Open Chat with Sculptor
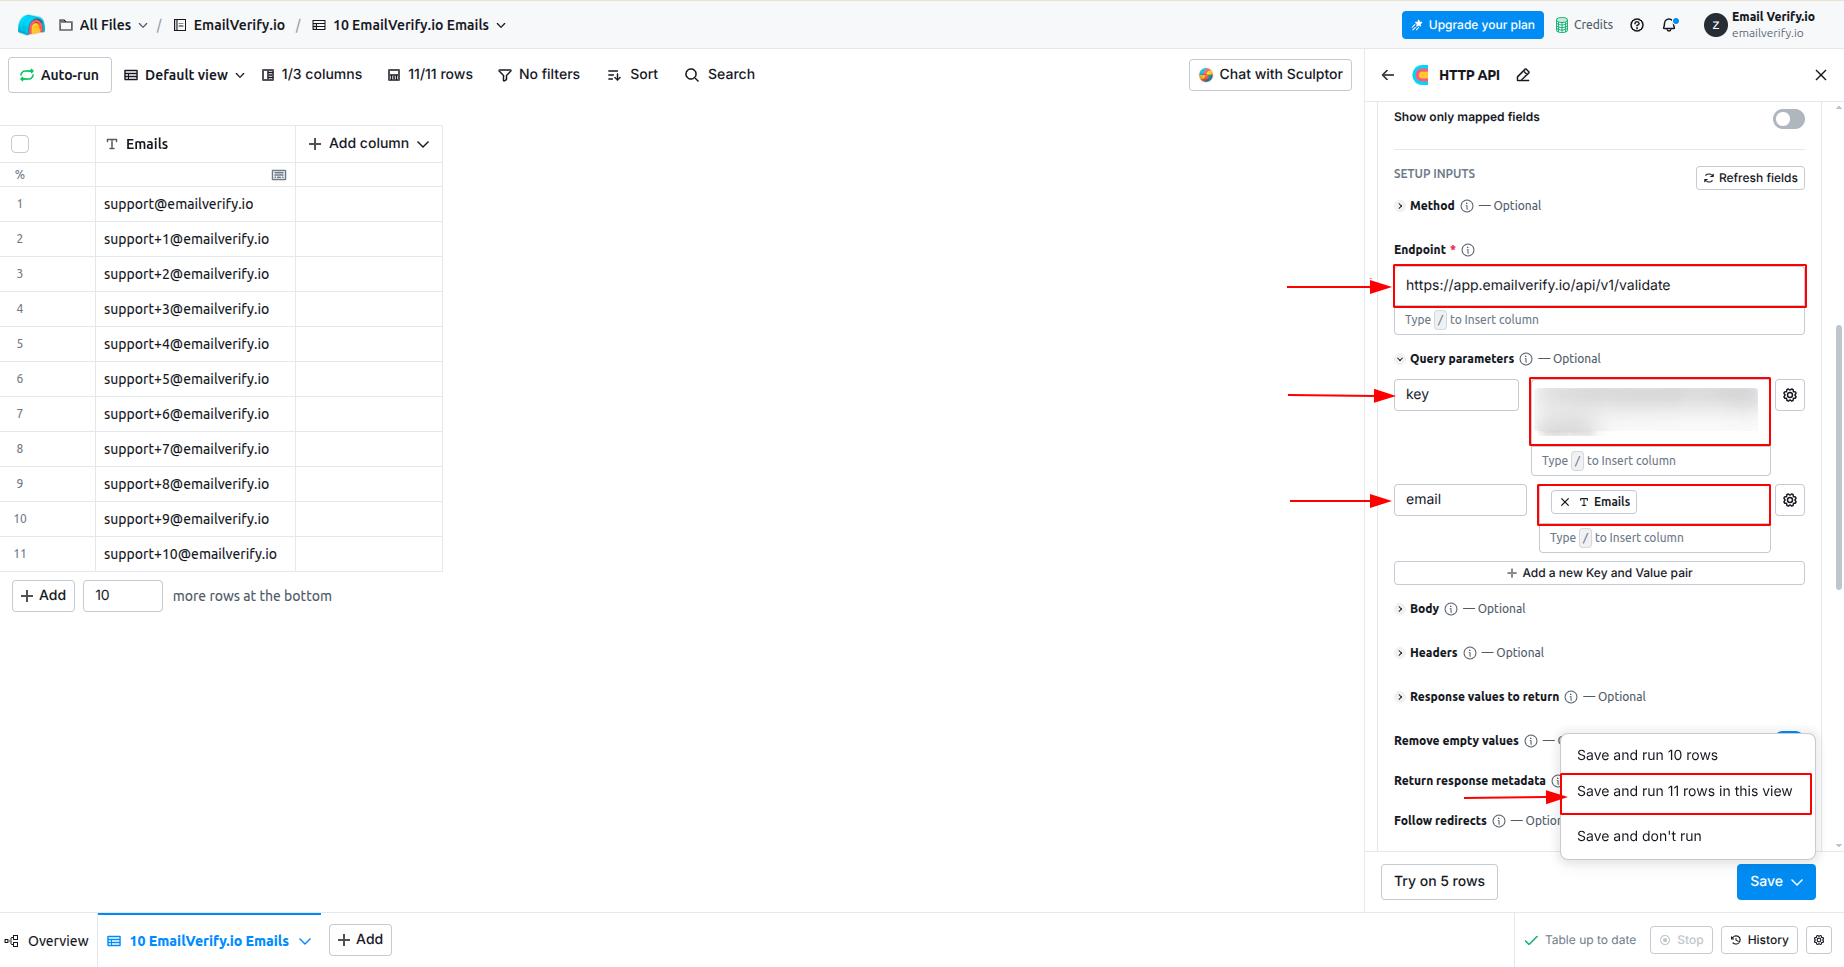The width and height of the screenshot is (1844, 967). point(1270,75)
